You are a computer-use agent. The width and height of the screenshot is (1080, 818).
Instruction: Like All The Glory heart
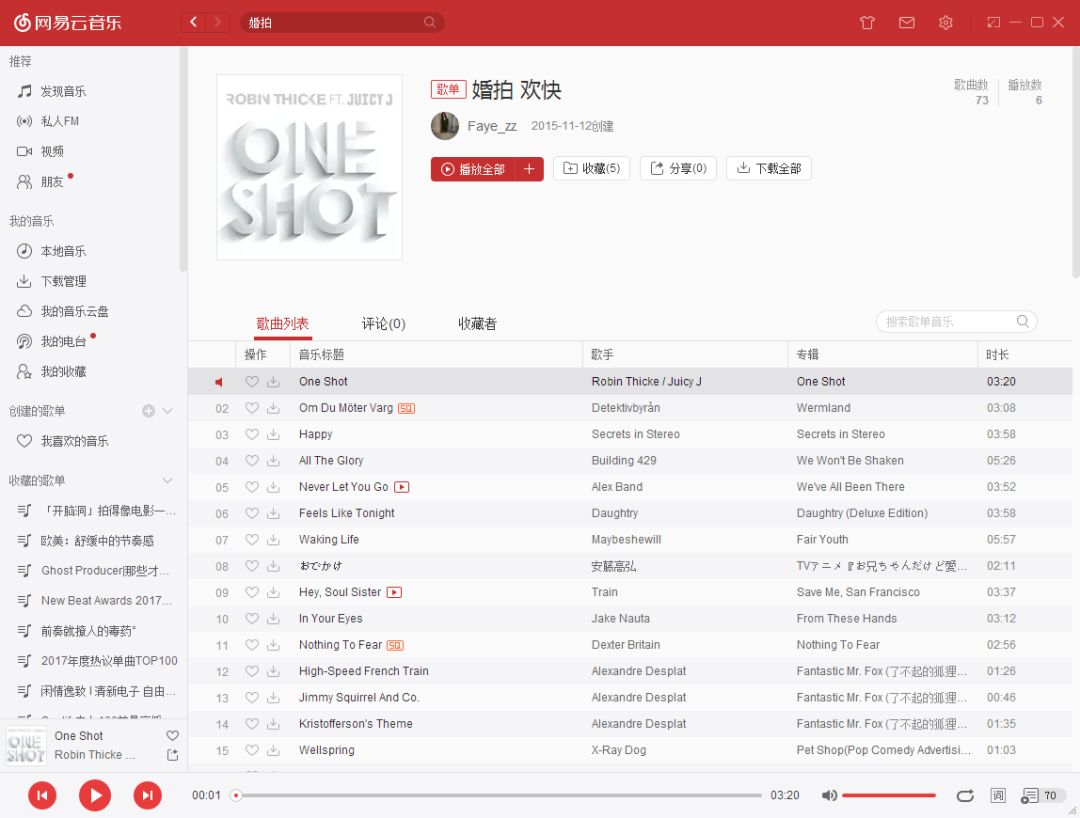[252, 461]
